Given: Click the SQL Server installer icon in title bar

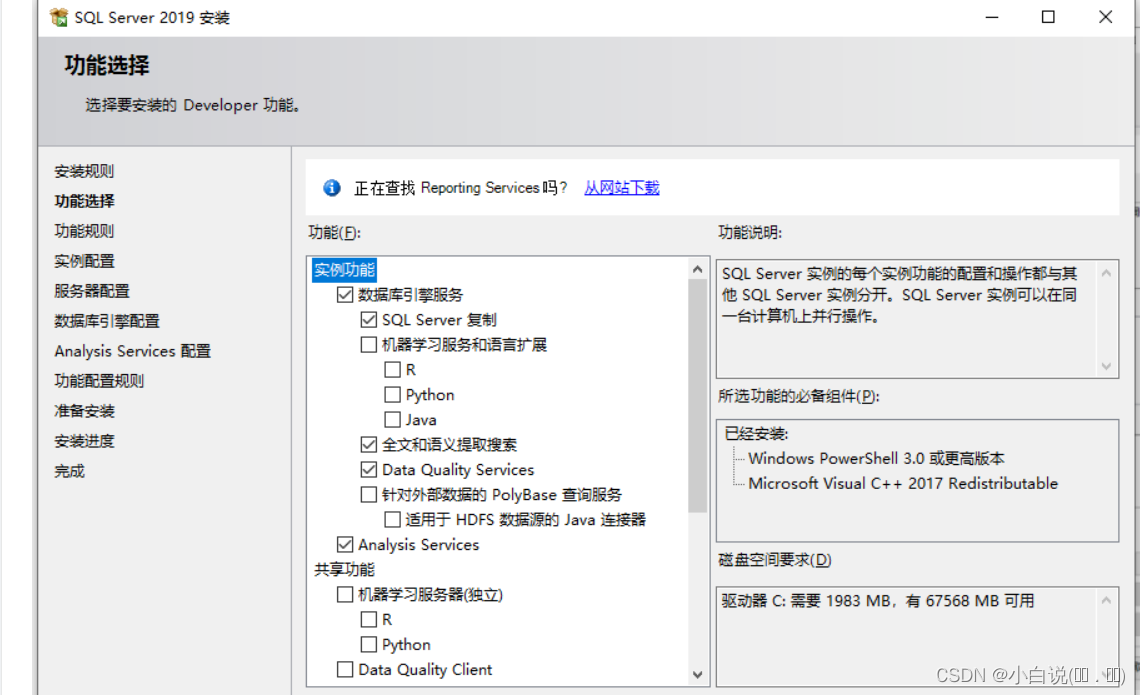Looking at the screenshot, I should (59, 17).
